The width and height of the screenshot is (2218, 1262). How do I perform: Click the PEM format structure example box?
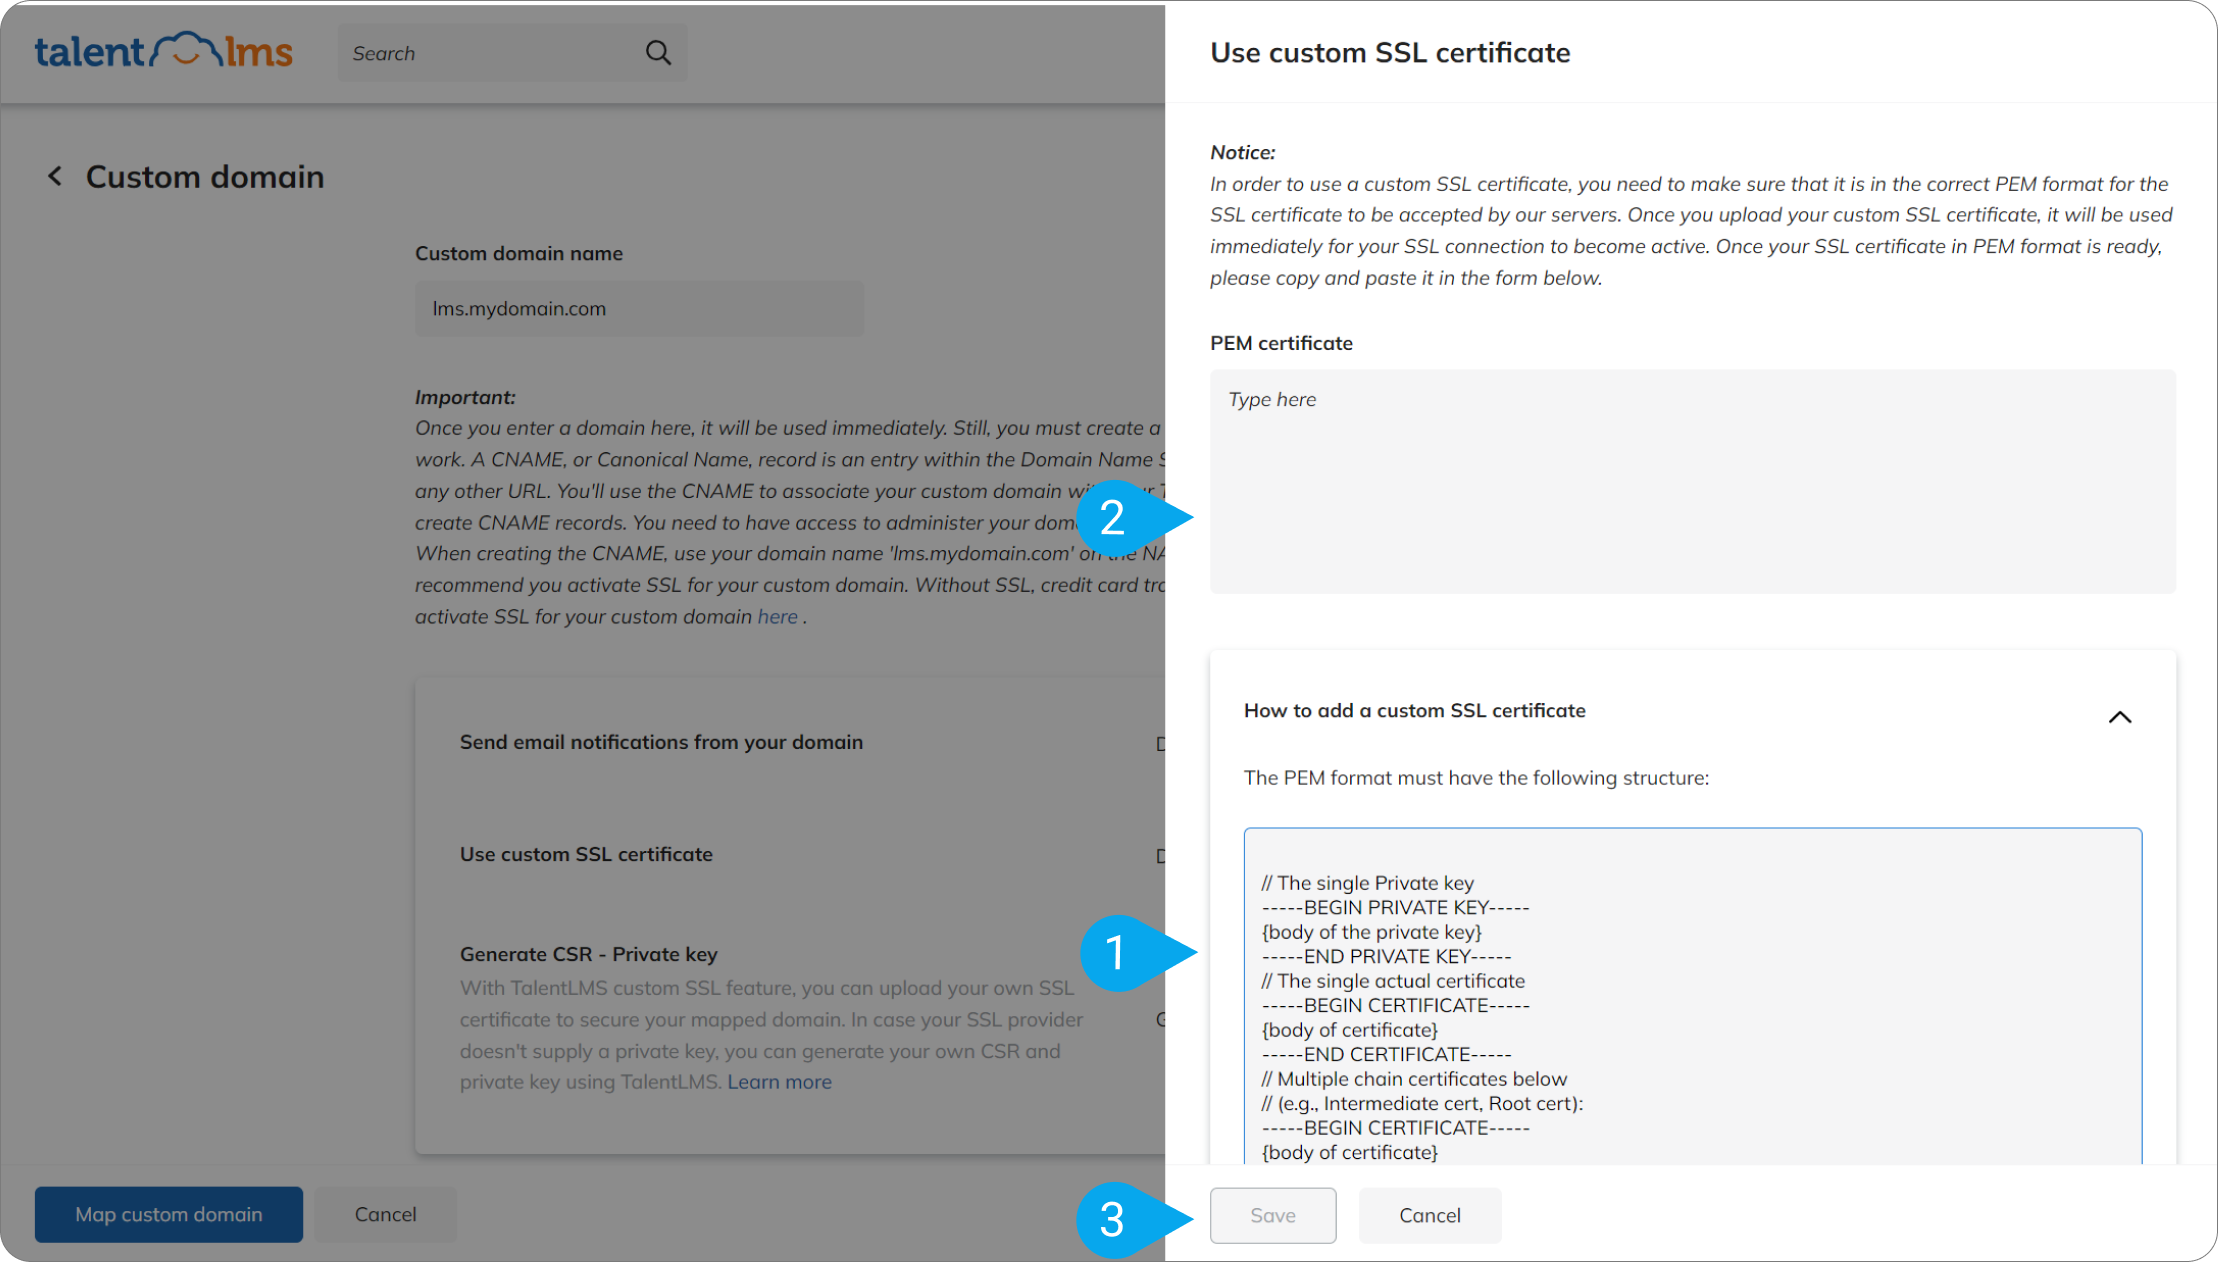1692,1000
